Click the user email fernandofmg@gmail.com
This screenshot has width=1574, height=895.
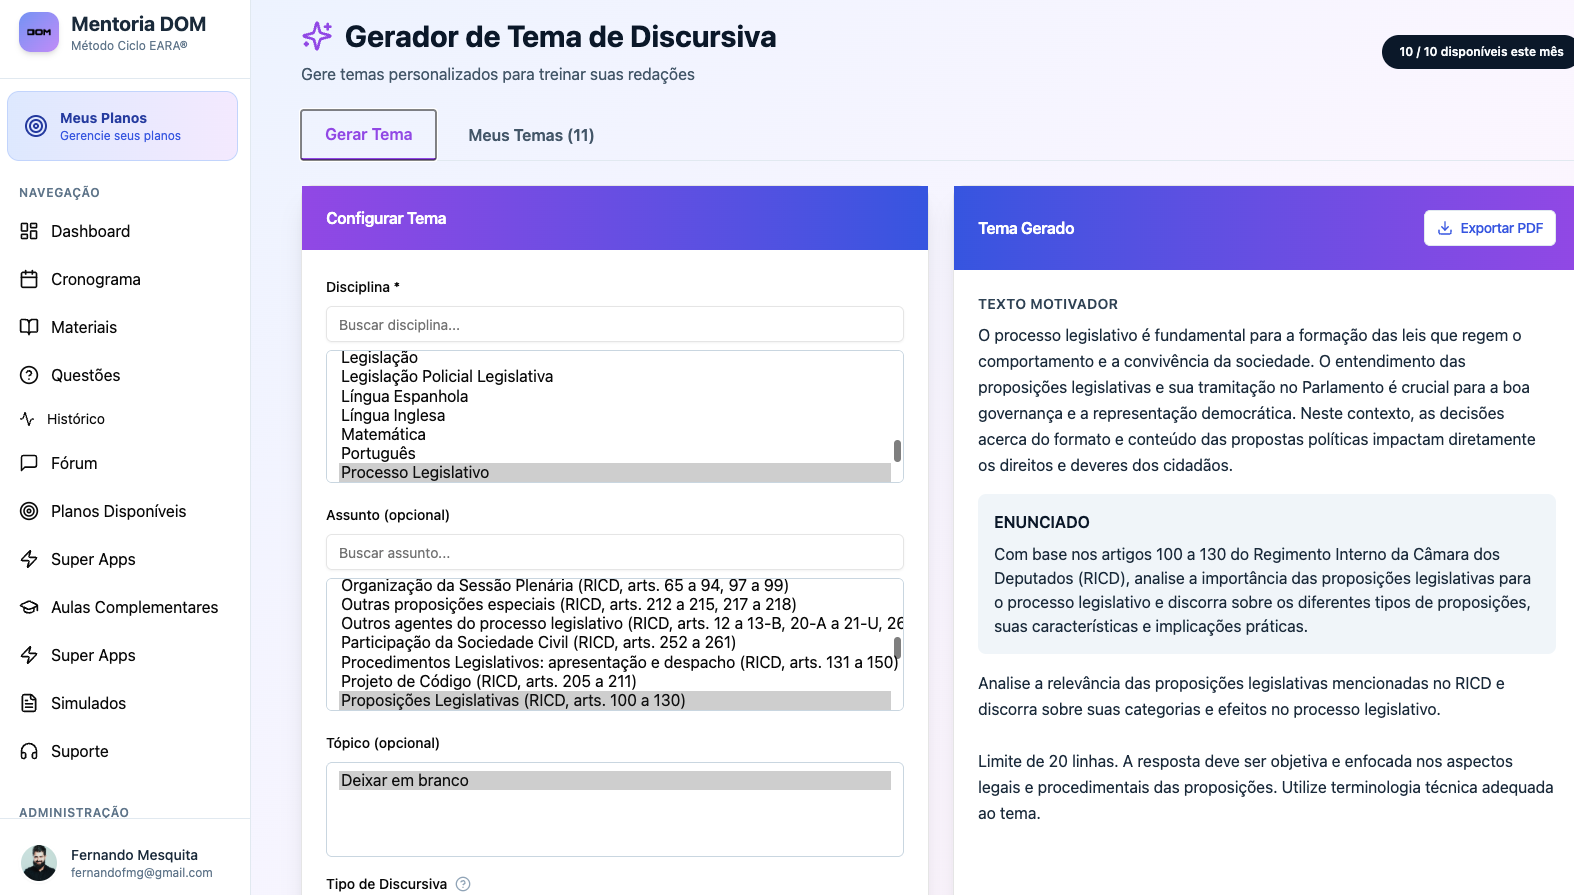tap(142, 873)
